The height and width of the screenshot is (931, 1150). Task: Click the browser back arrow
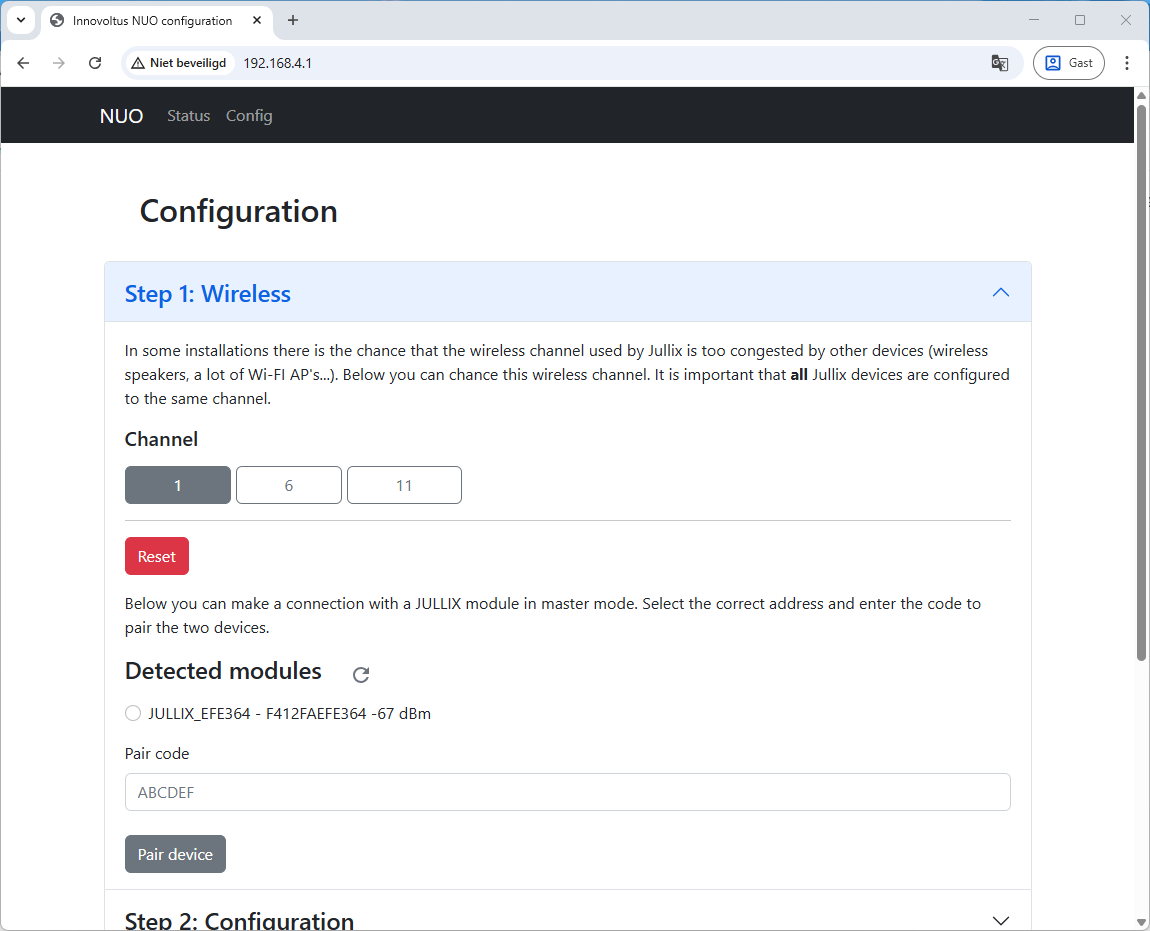coord(24,63)
